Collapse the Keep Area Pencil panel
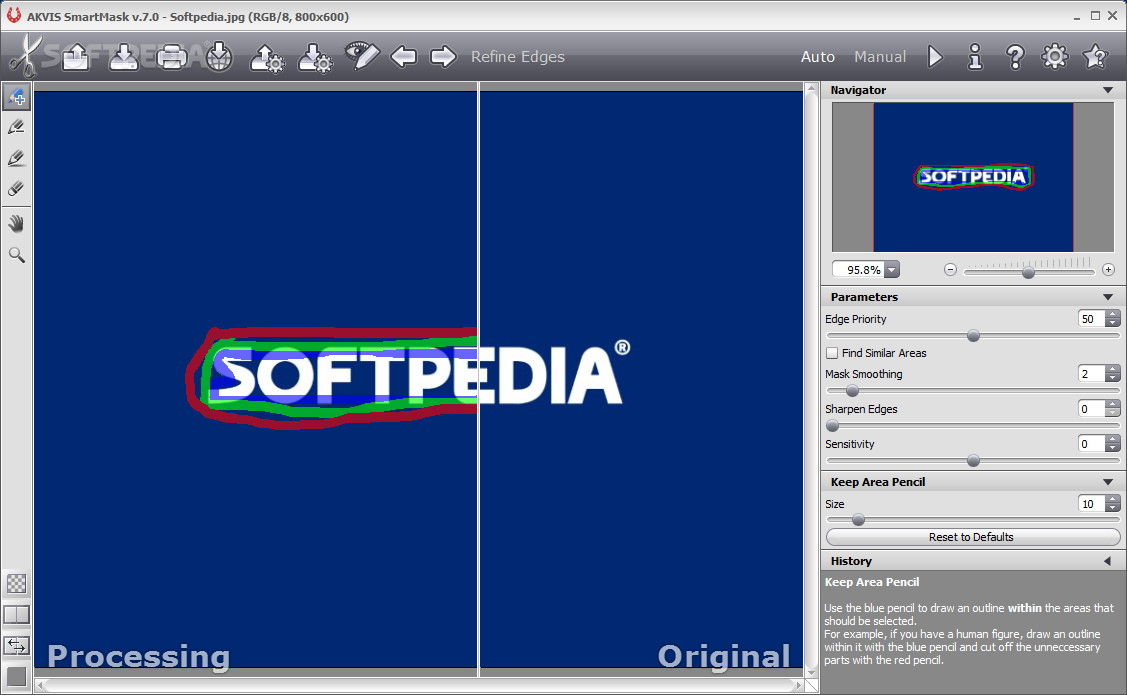Viewport: 1127px width, 695px height. [x=1108, y=482]
